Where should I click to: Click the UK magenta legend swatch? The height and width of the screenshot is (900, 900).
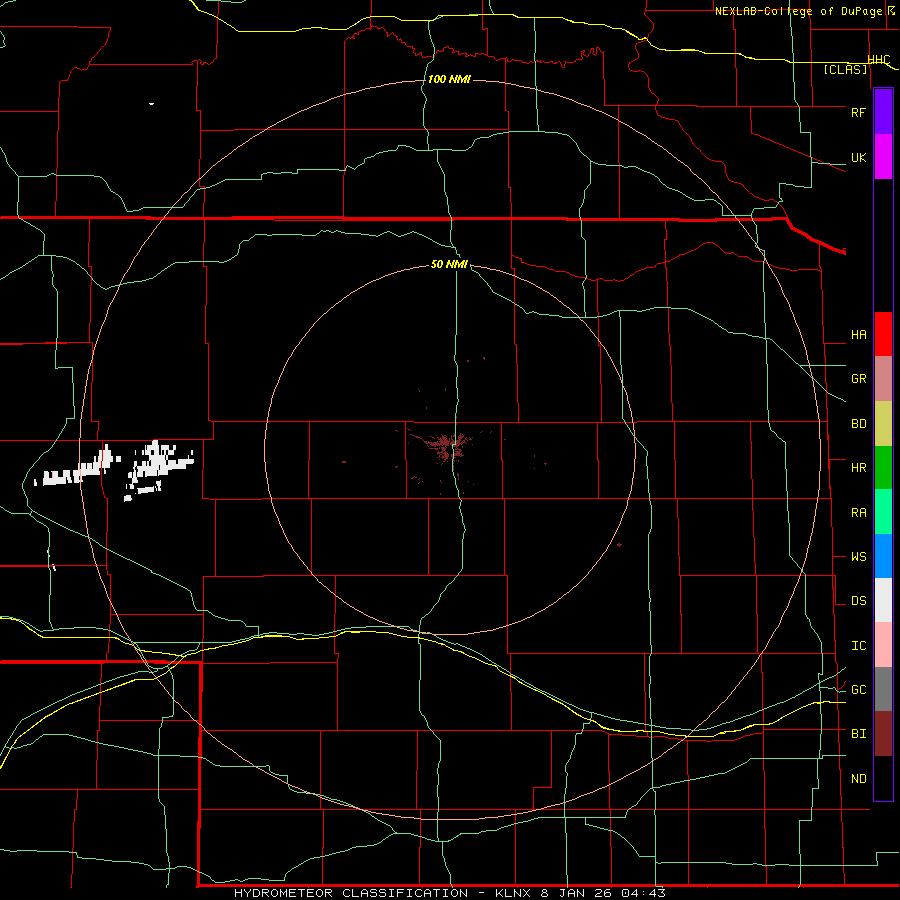[883, 157]
